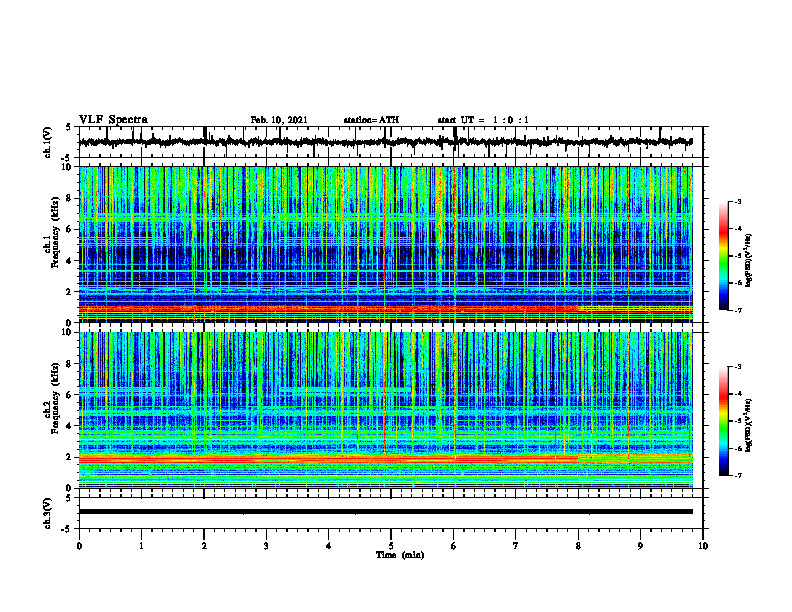792x612 pixels.
Task: Click the '5' tick on ch.1 voltage axis
Action: [69, 128]
